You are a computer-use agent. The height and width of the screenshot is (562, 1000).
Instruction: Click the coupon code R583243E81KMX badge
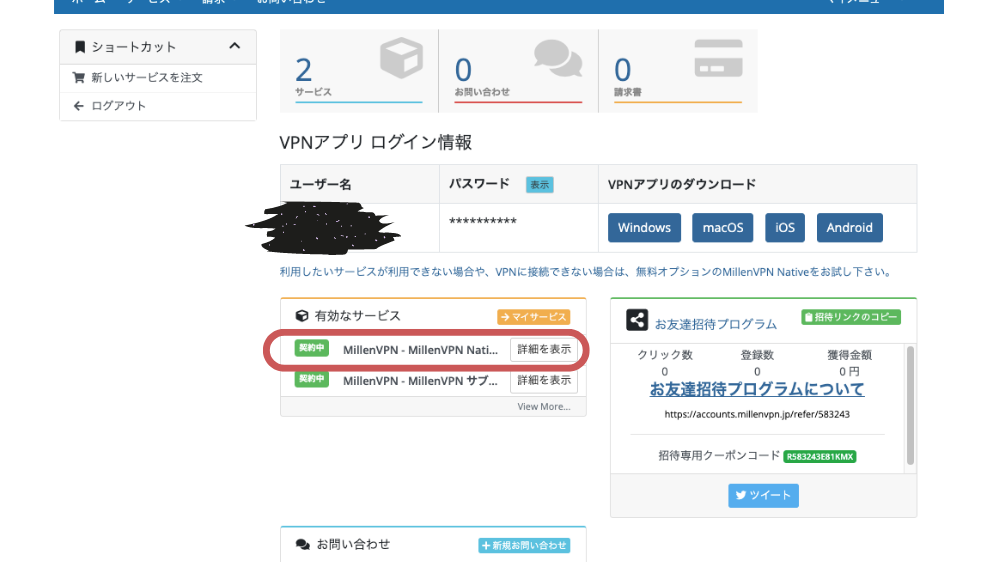820,457
